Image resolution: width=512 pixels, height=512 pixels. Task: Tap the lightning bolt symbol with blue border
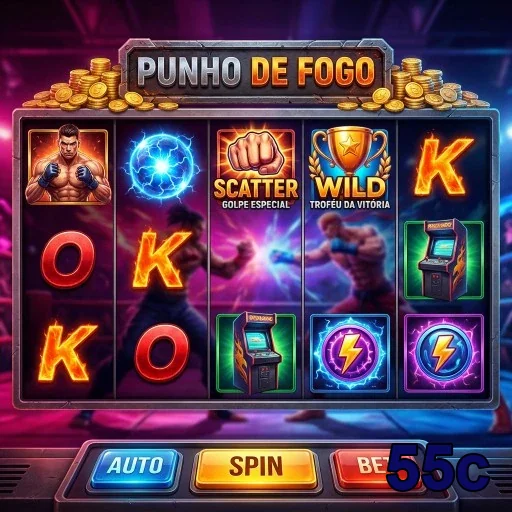[x=350, y=353]
